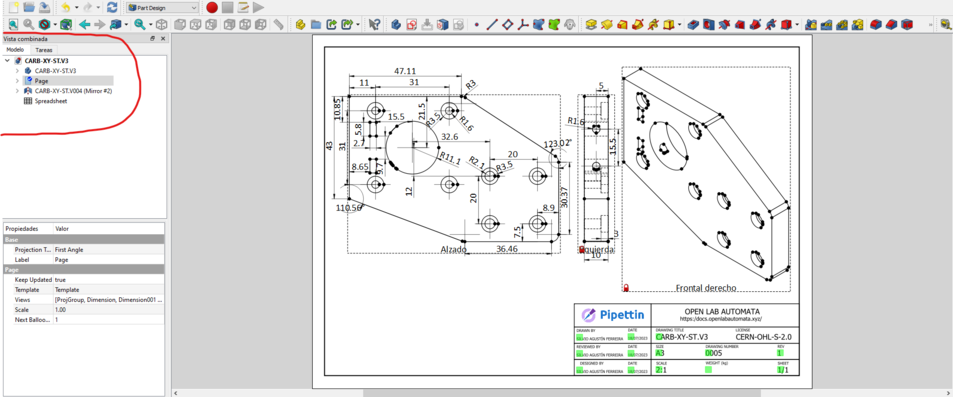Click the What's This help cursor icon

pos(374,24)
